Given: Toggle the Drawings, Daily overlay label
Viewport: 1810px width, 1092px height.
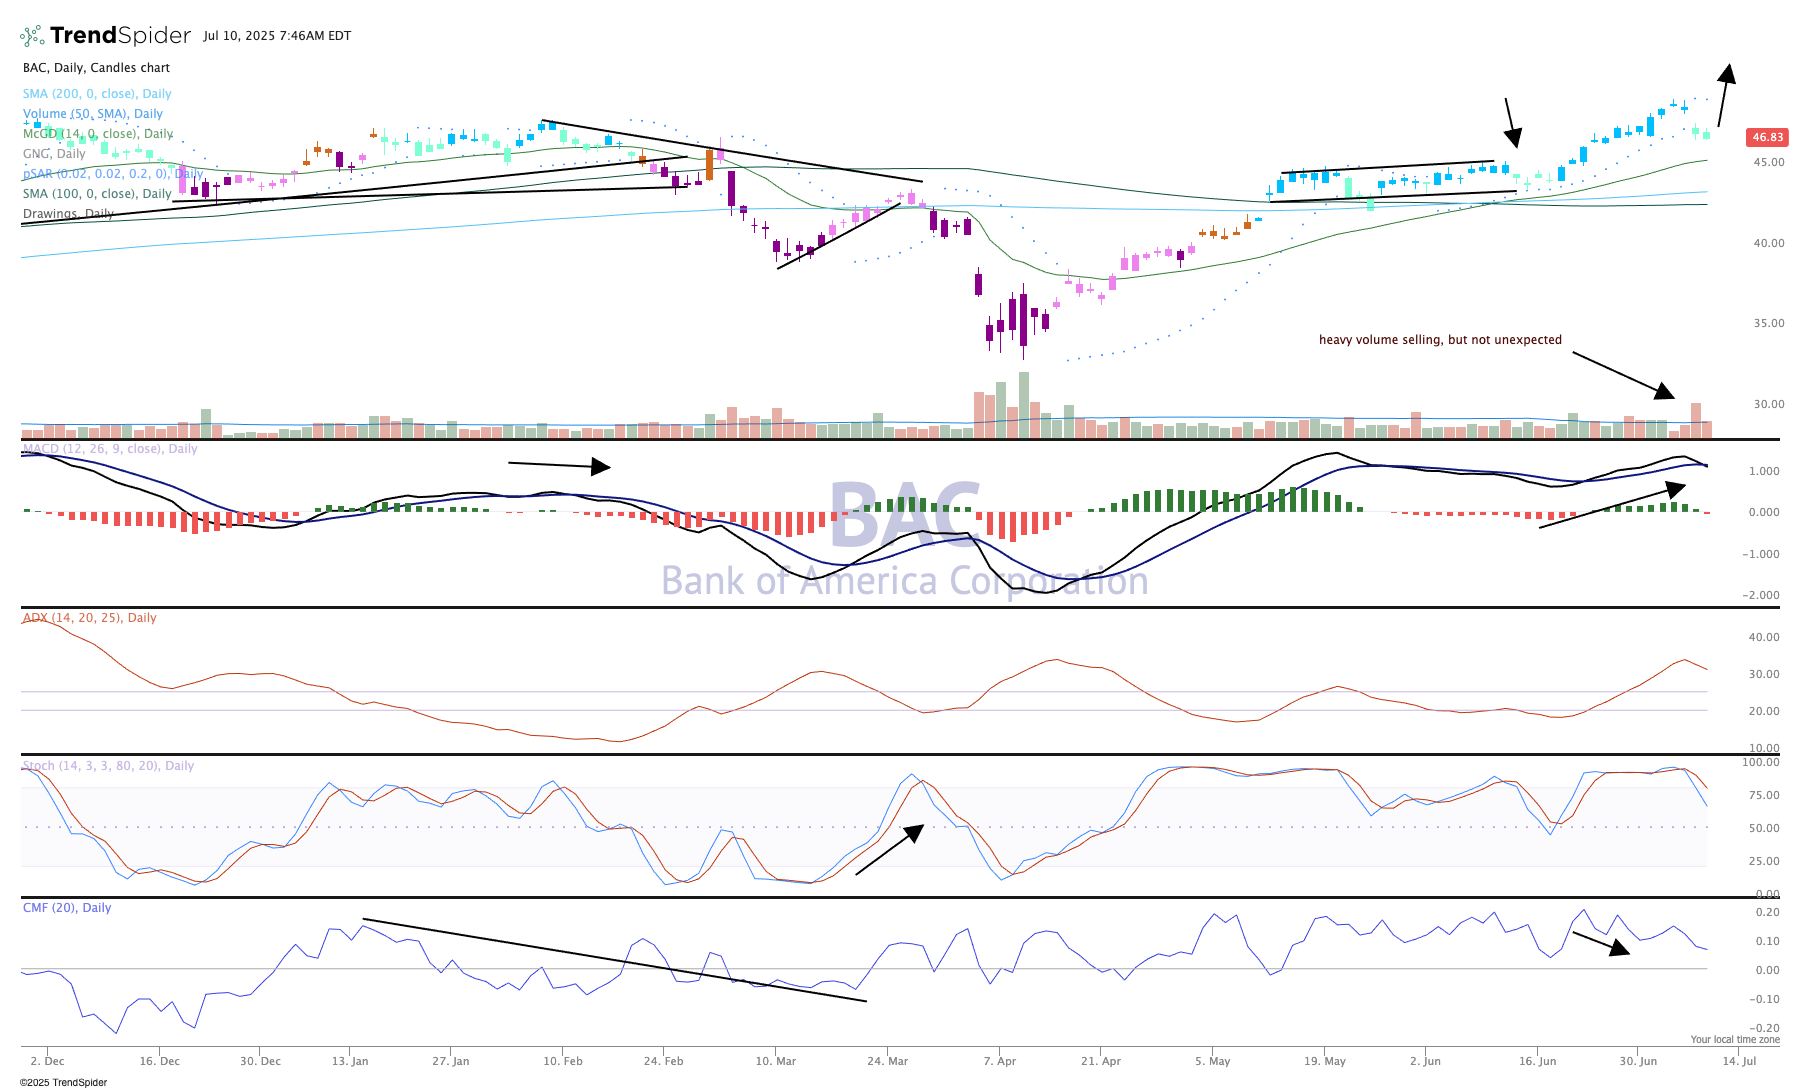Looking at the screenshot, I should click(x=67, y=214).
